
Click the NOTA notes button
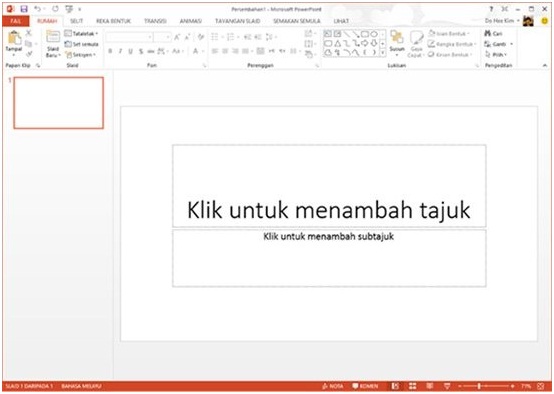(x=333, y=386)
